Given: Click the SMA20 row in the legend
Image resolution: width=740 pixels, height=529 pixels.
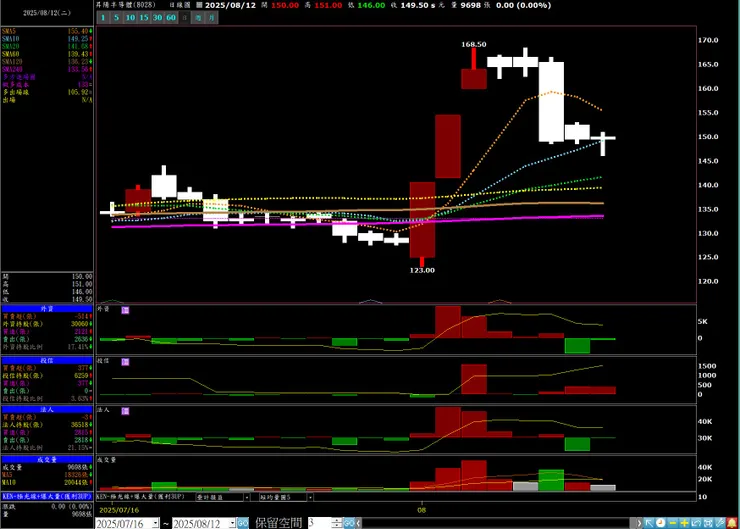Looking at the screenshot, I should (x=47, y=46).
